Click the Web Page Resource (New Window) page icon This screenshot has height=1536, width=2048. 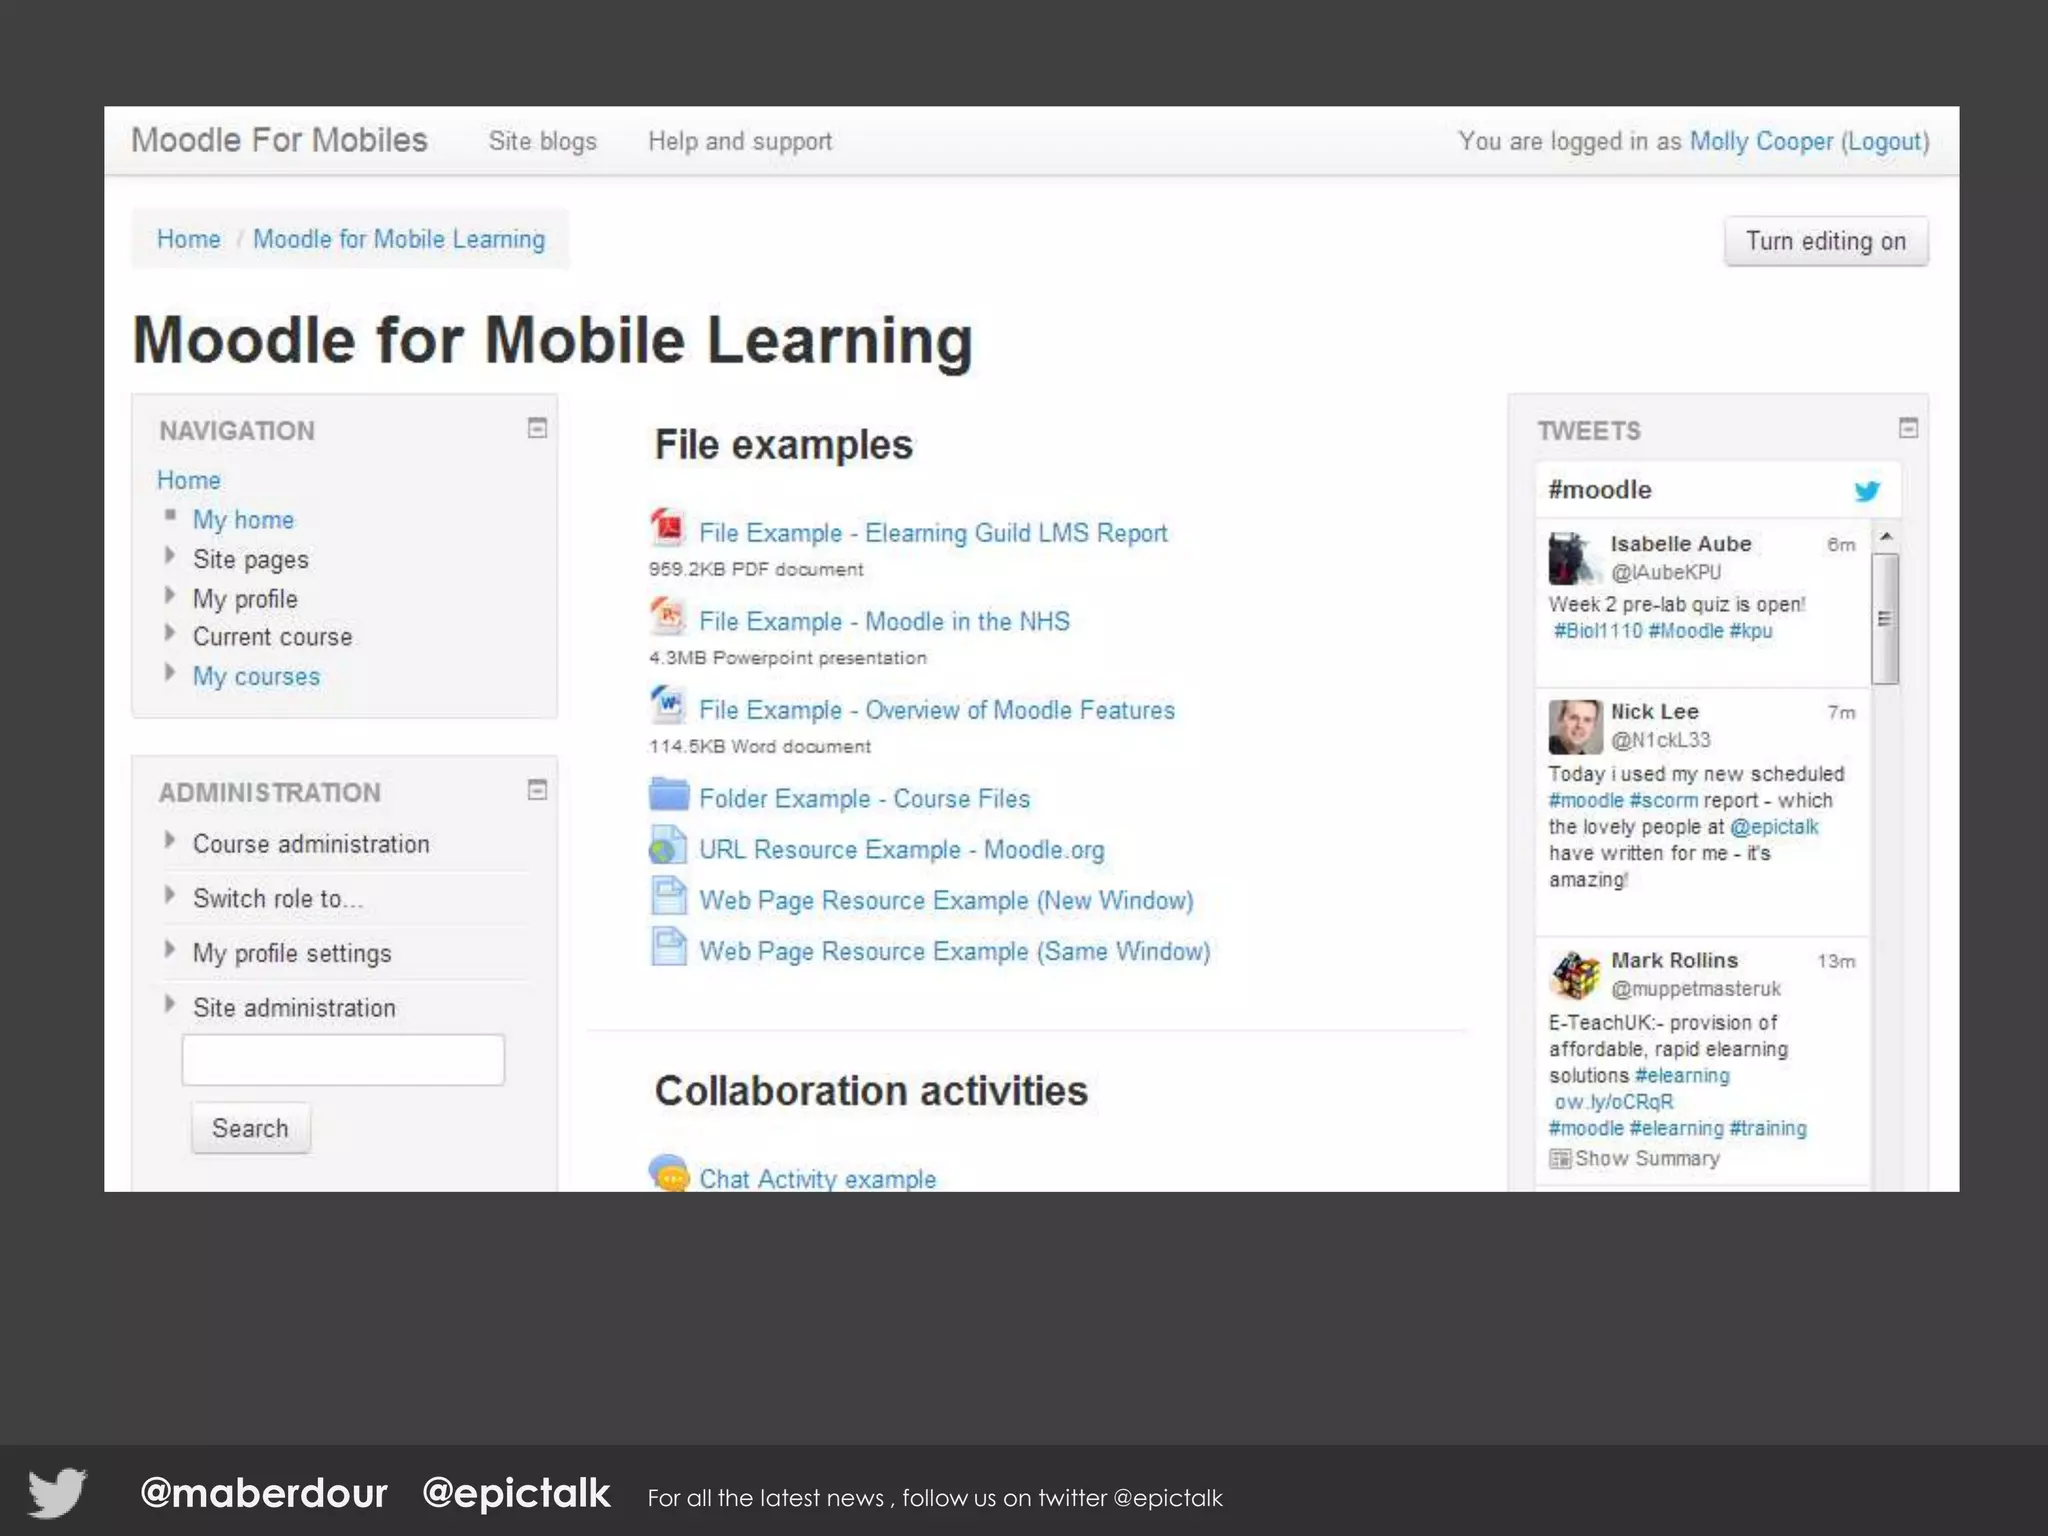668,896
